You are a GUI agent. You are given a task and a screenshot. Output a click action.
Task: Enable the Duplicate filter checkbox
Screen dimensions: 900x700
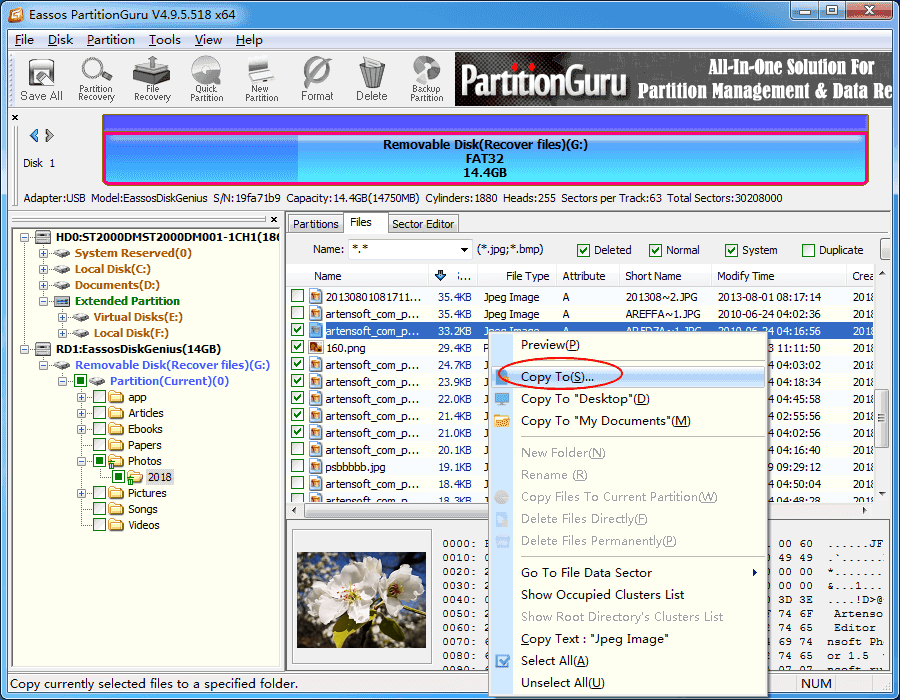[808, 250]
